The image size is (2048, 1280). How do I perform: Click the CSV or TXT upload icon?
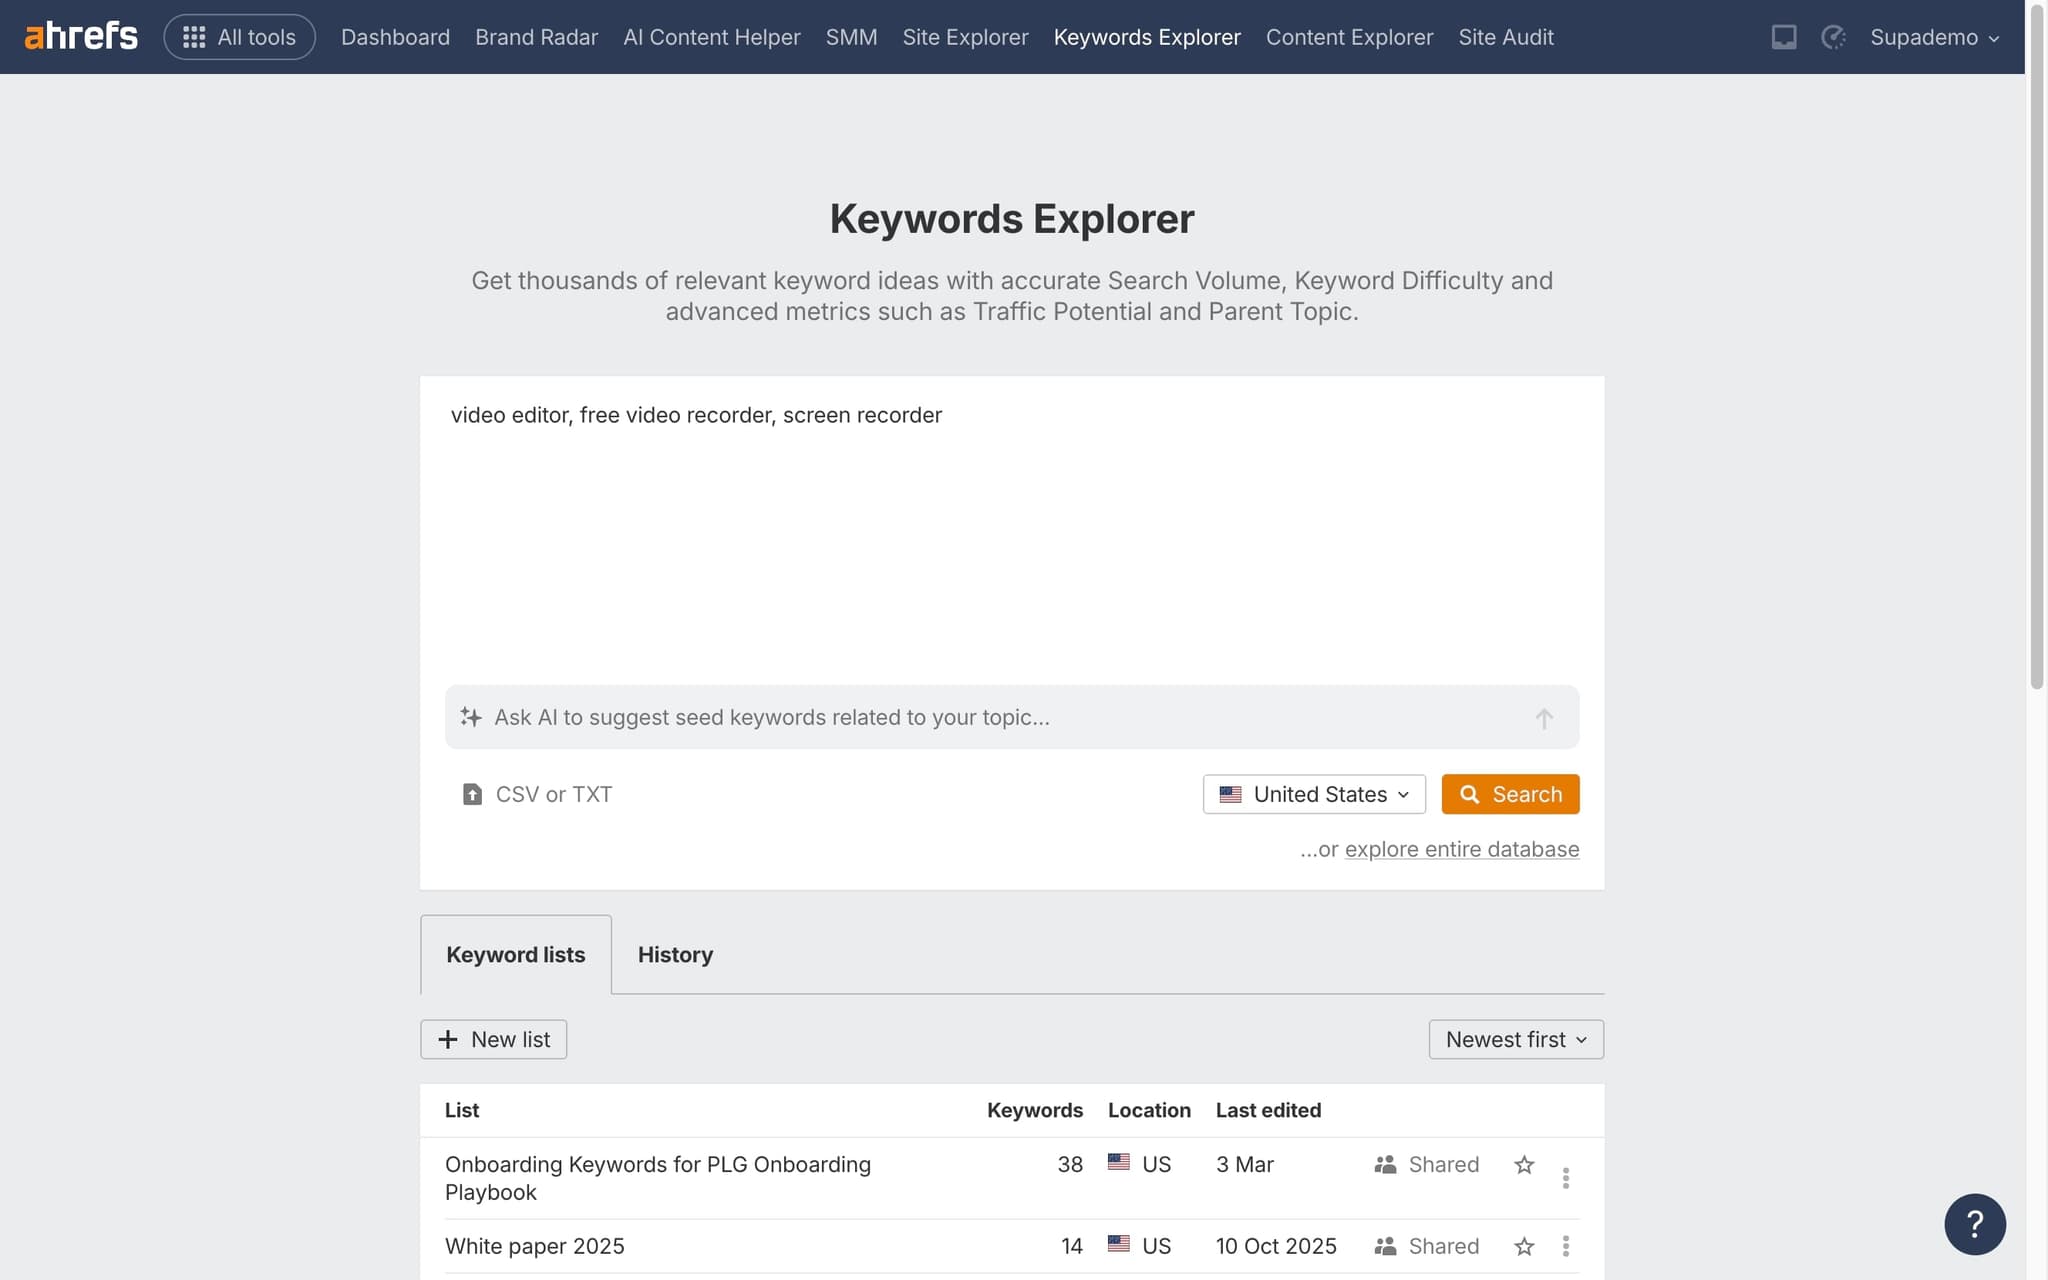[x=471, y=793]
